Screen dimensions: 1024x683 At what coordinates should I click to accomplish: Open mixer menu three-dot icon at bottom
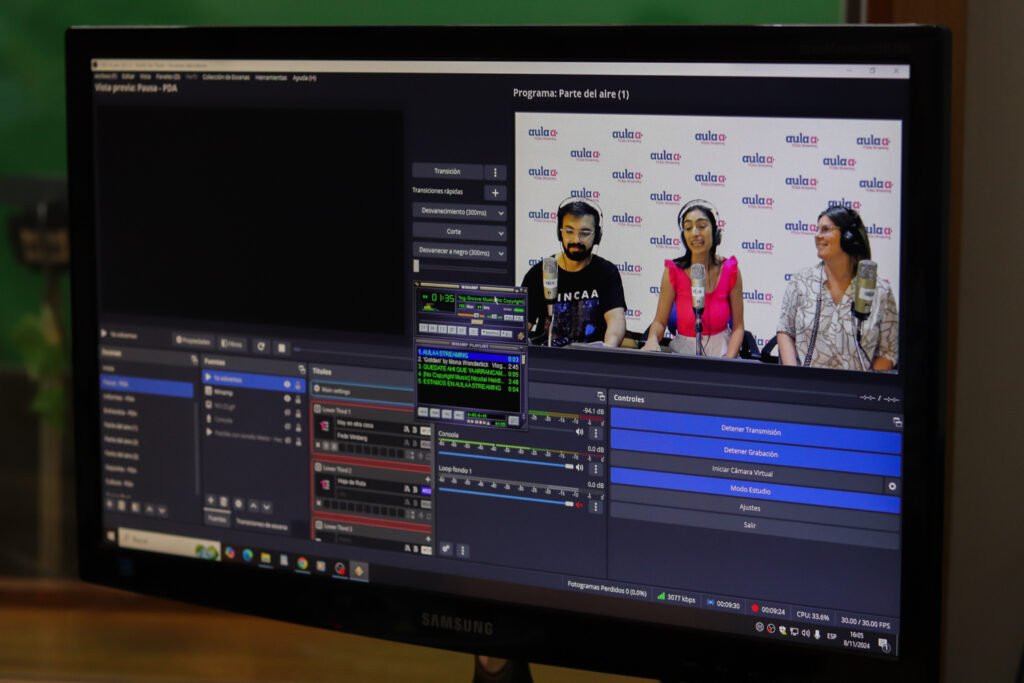(x=462, y=550)
